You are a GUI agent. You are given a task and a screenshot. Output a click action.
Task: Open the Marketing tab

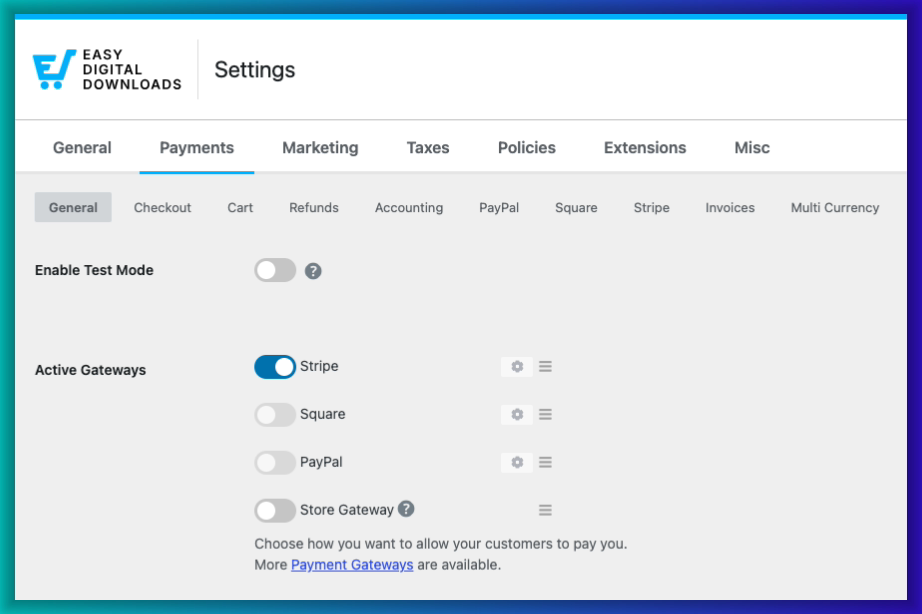[x=320, y=148]
